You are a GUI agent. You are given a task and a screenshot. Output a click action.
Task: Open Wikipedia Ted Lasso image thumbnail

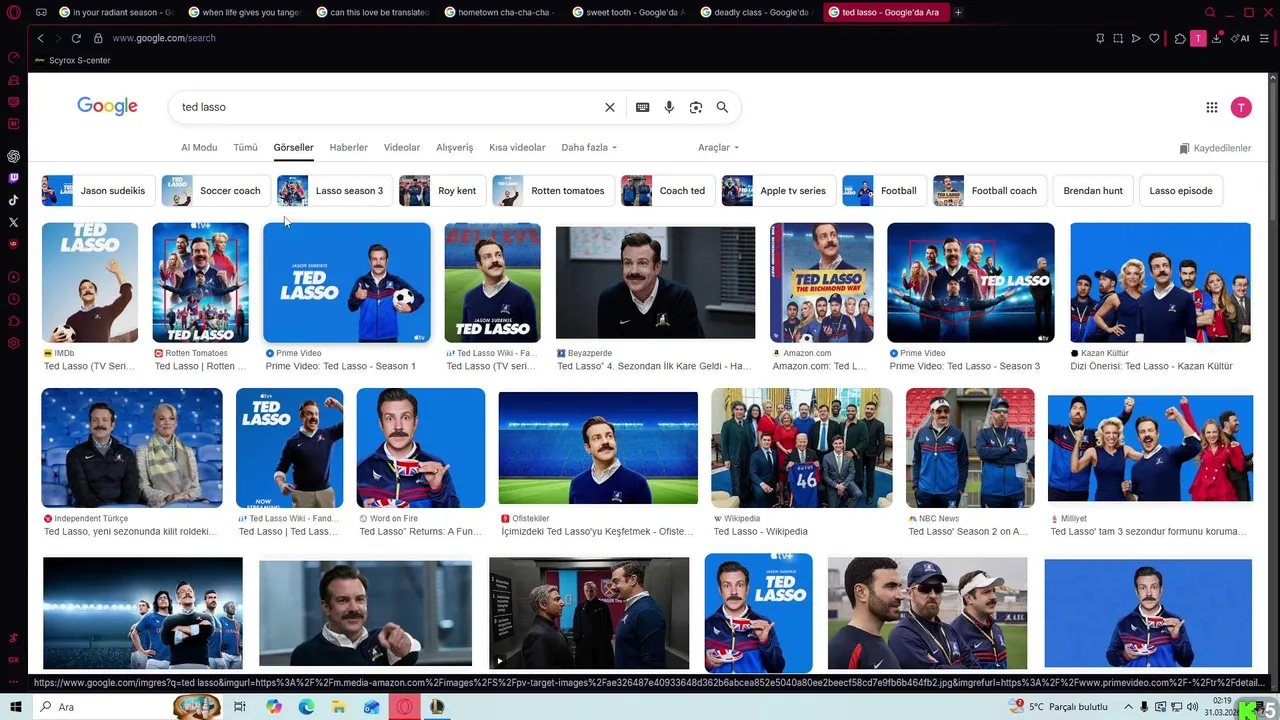click(802, 448)
